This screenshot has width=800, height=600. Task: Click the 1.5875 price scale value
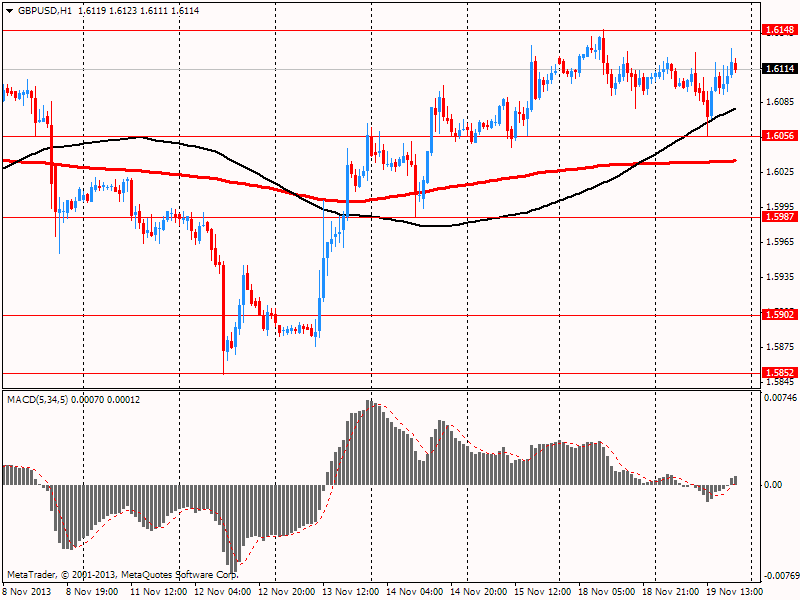point(781,347)
